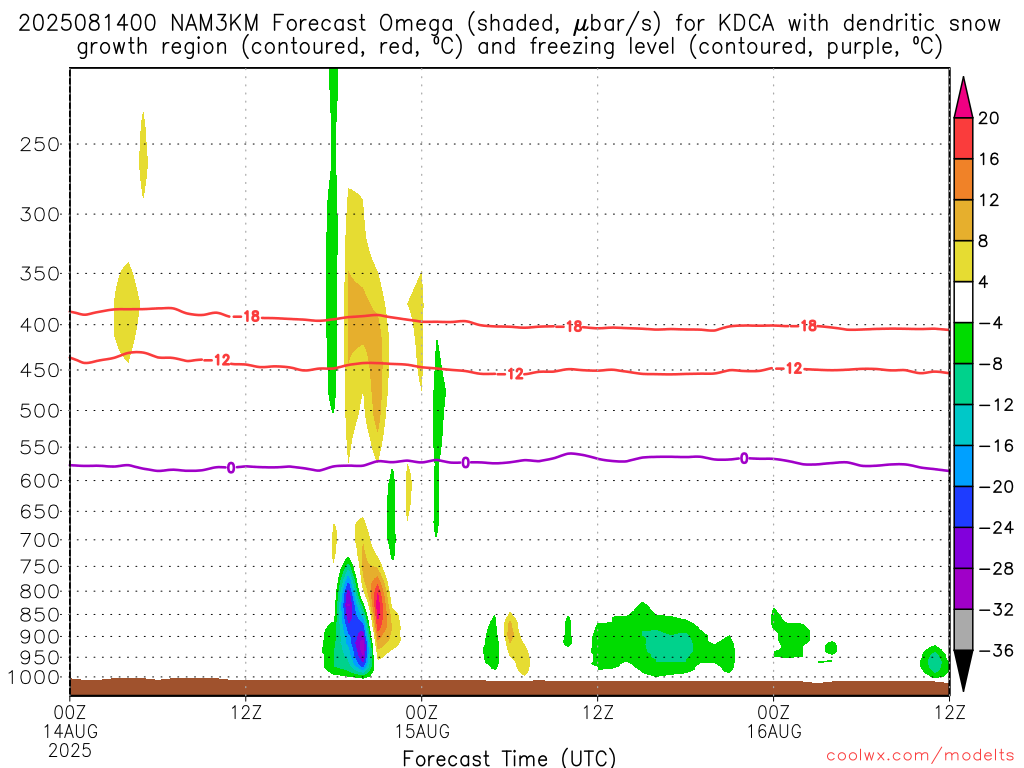Click the 750 pressure level label

point(40,567)
